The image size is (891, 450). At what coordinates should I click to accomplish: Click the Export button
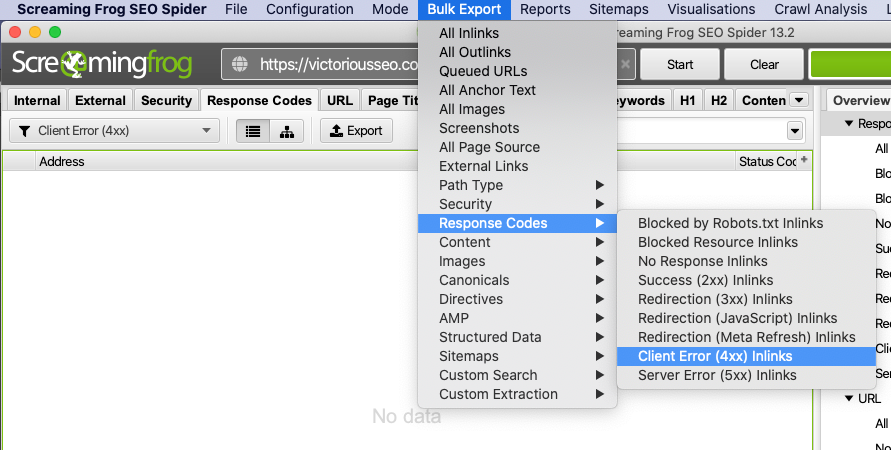pos(356,131)
